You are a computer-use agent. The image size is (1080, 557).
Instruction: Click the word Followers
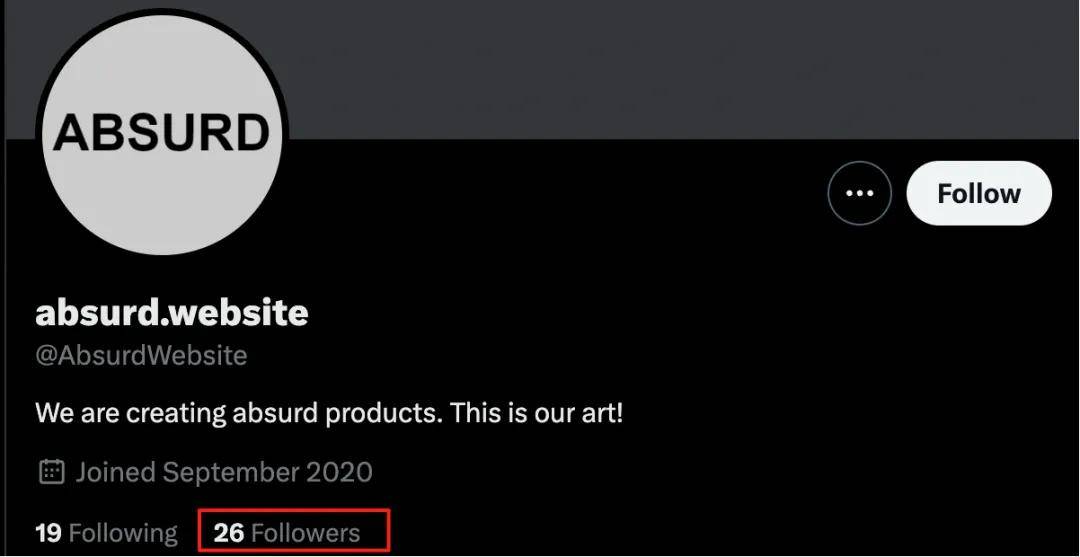(x=305, y=532)
